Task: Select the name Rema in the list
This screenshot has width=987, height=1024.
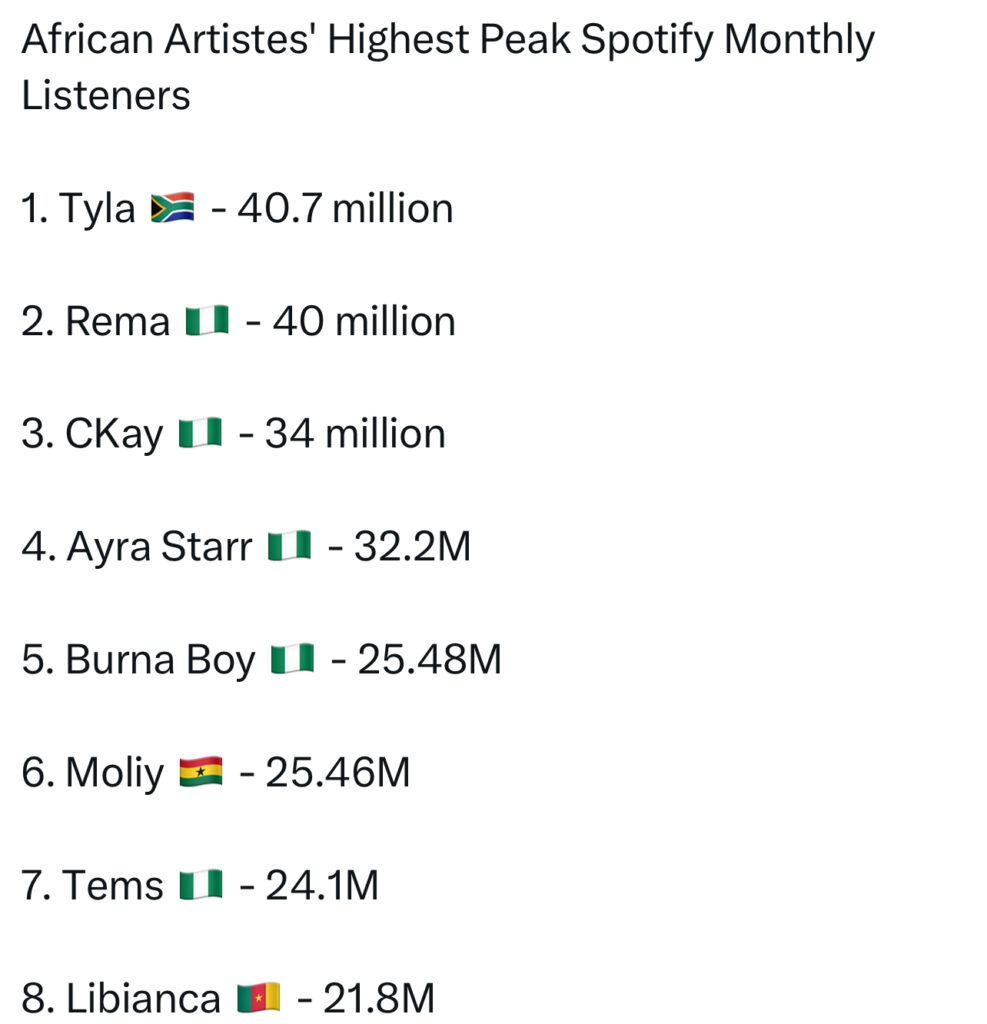Action: (118, 322)
